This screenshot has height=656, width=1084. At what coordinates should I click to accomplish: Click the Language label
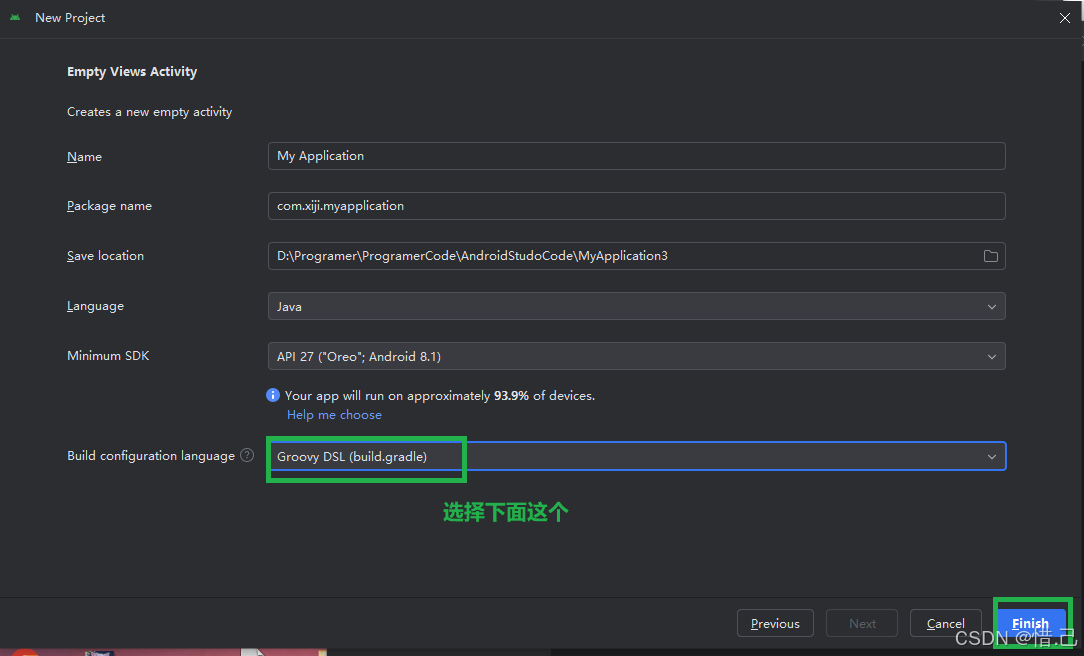click(95, 306)
